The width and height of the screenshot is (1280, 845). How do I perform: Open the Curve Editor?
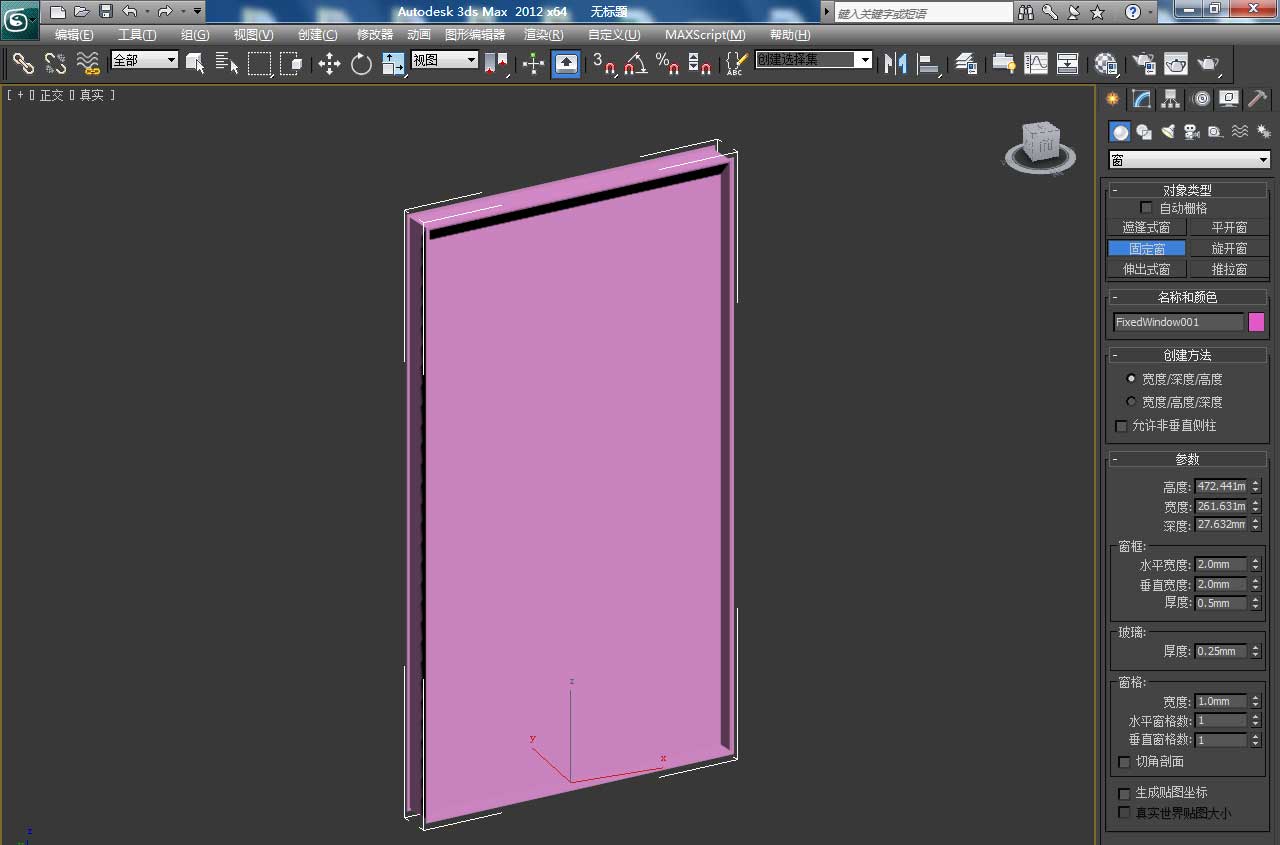(1036, 64)
